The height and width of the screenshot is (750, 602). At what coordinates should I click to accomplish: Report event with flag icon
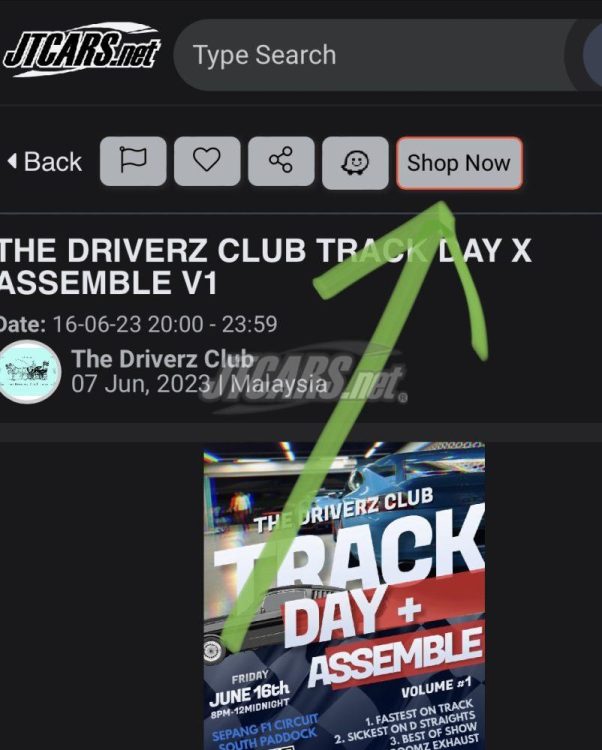coord(133,161)
